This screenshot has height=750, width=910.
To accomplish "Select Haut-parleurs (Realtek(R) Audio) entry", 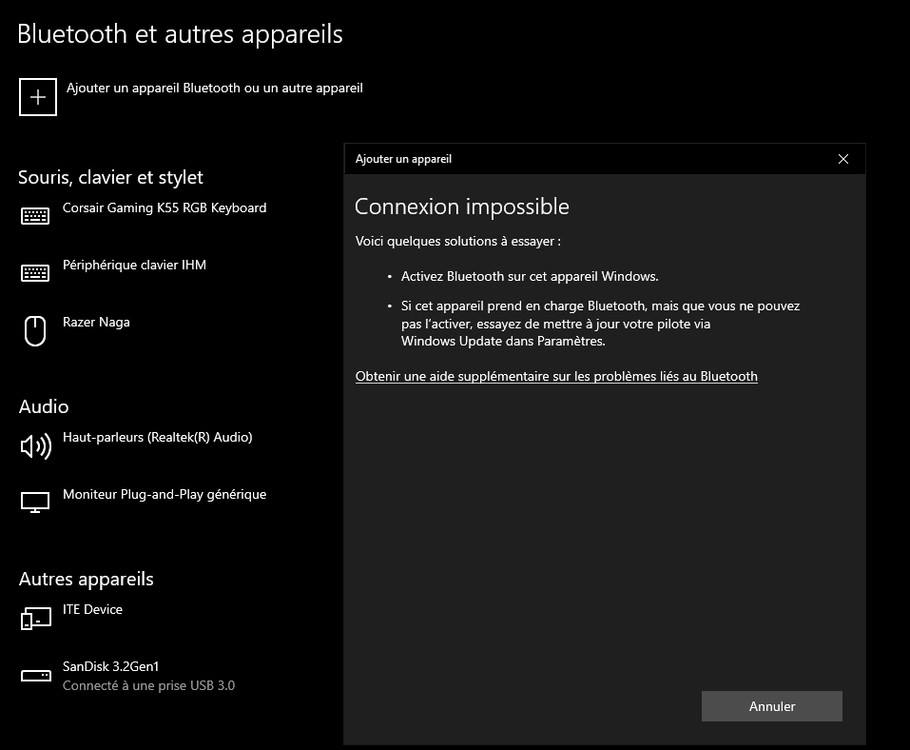I will coord(157,437).
